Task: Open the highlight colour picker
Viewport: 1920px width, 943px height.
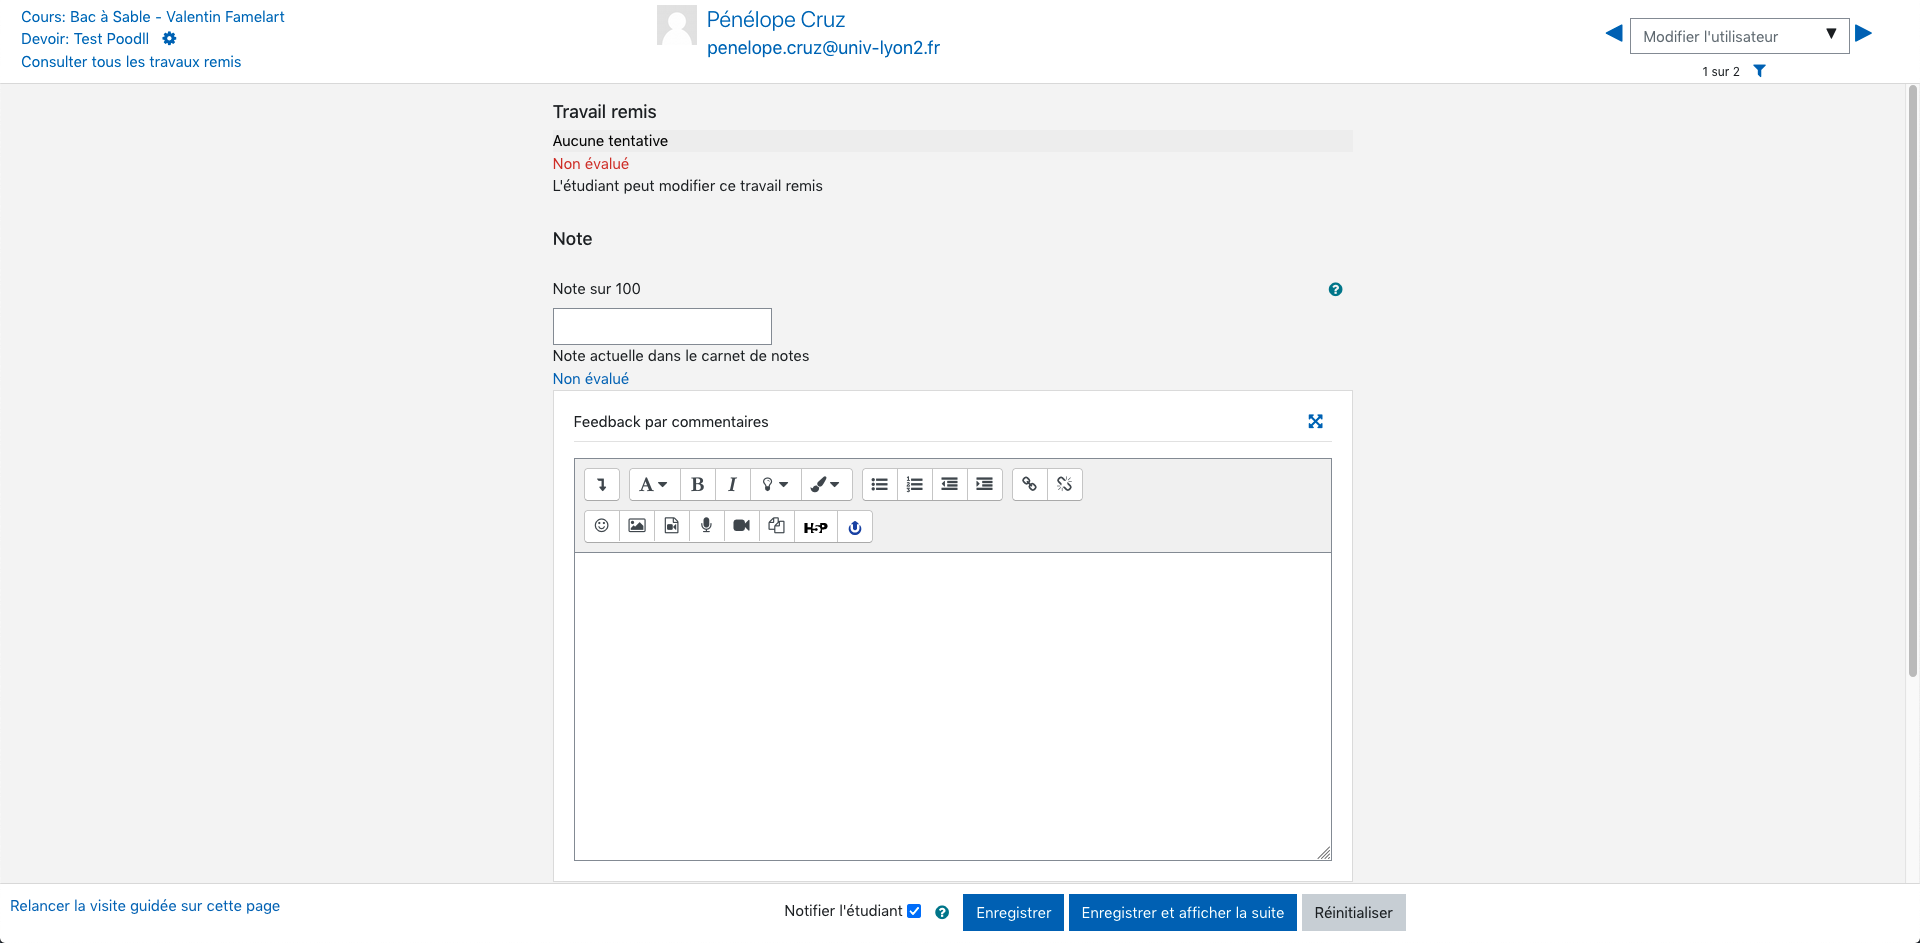Action: pyautogui.click(x=826, y=484)
